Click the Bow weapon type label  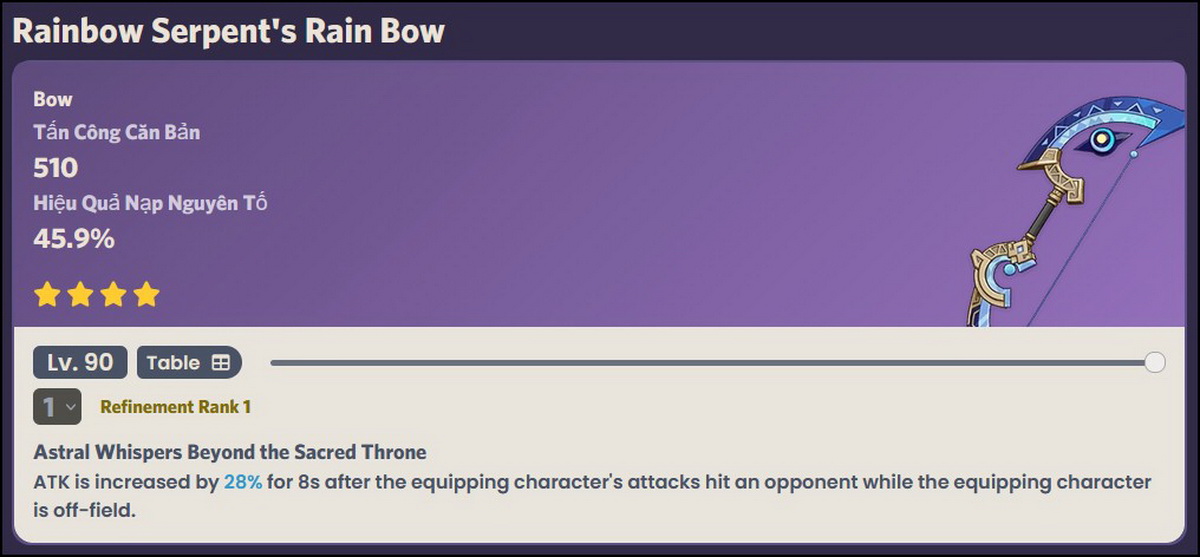click(53, 99)
